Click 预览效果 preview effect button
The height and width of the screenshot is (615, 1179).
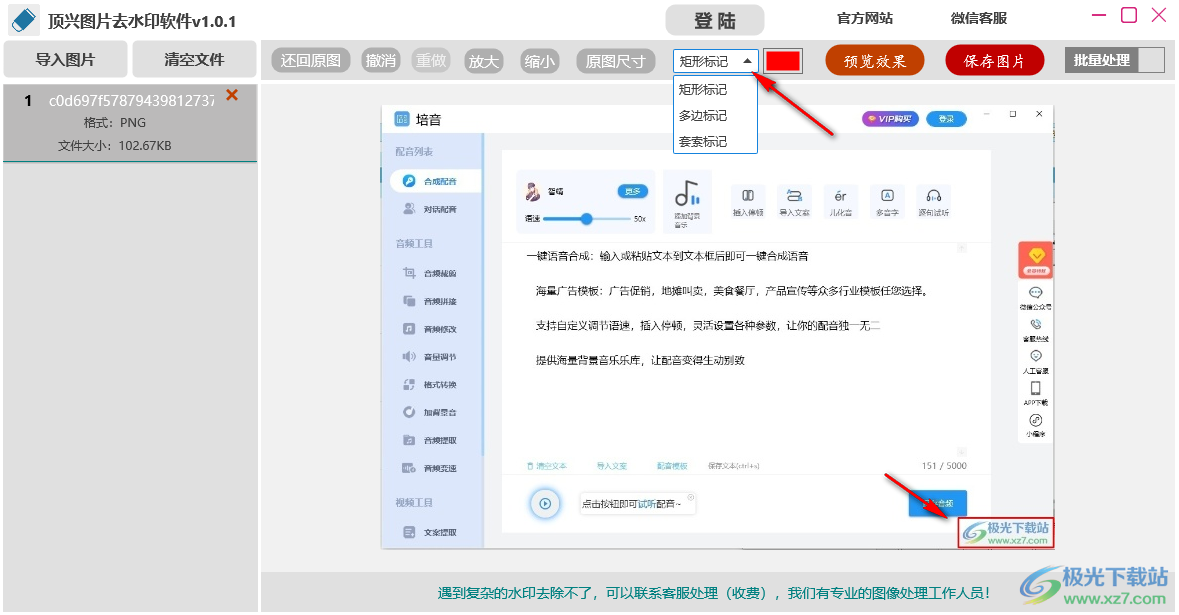click(x=874, y=61)
